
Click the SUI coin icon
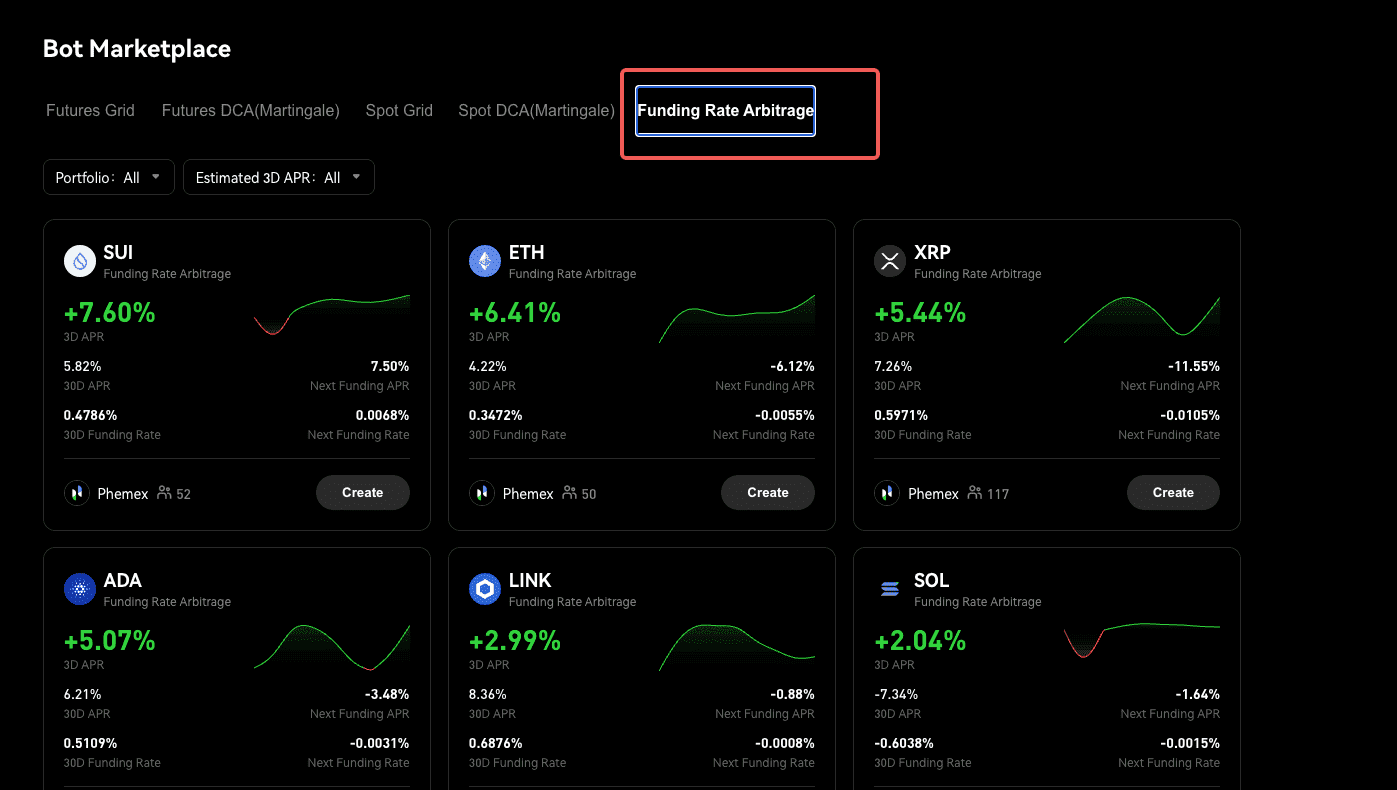[80, 262]
